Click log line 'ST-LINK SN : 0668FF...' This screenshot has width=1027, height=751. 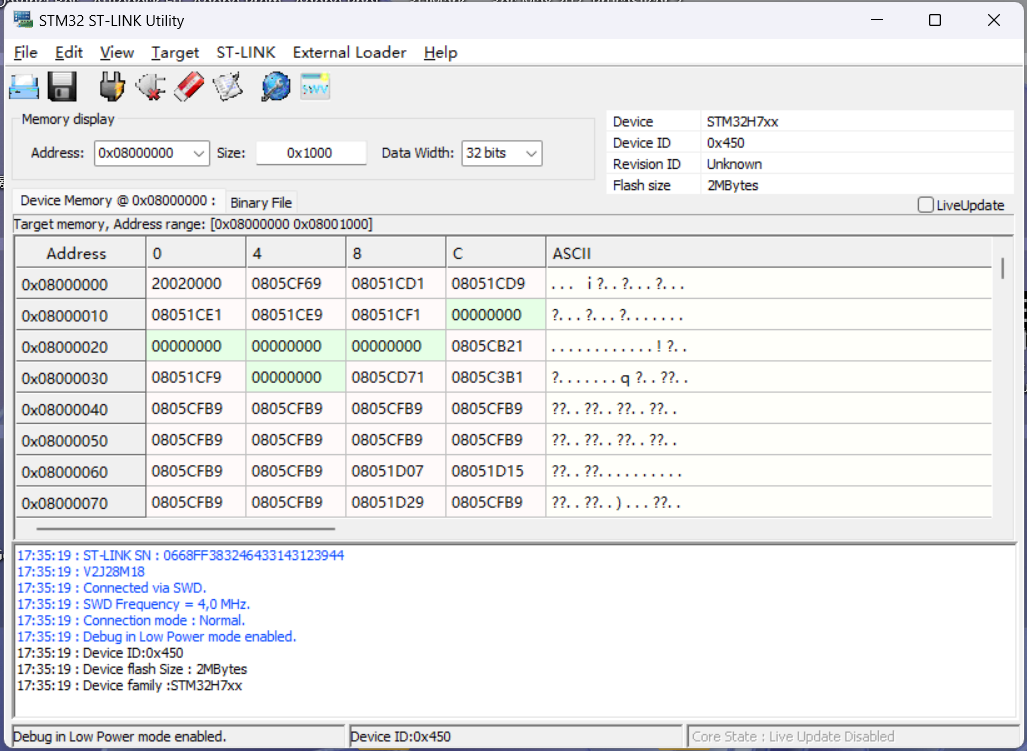[180, 555]
